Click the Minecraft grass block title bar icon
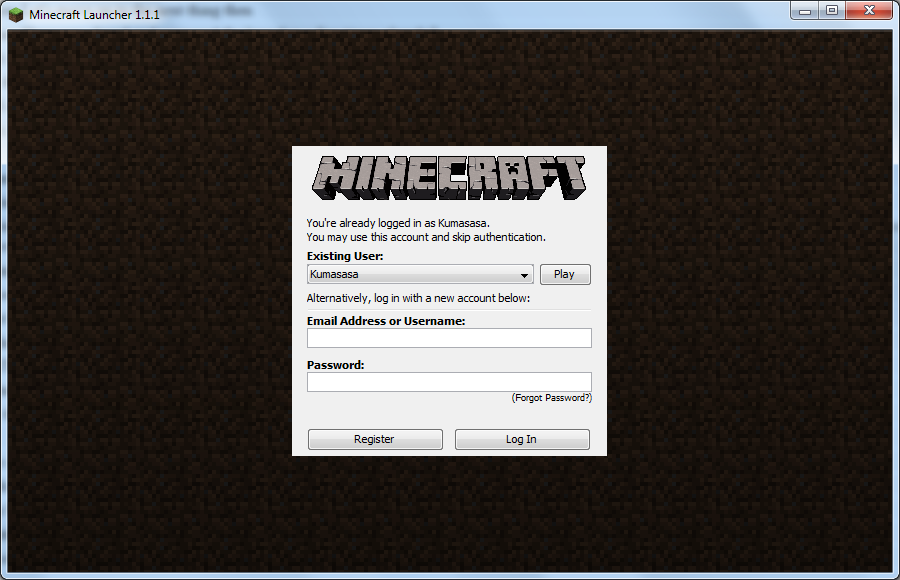 point(15,14)
